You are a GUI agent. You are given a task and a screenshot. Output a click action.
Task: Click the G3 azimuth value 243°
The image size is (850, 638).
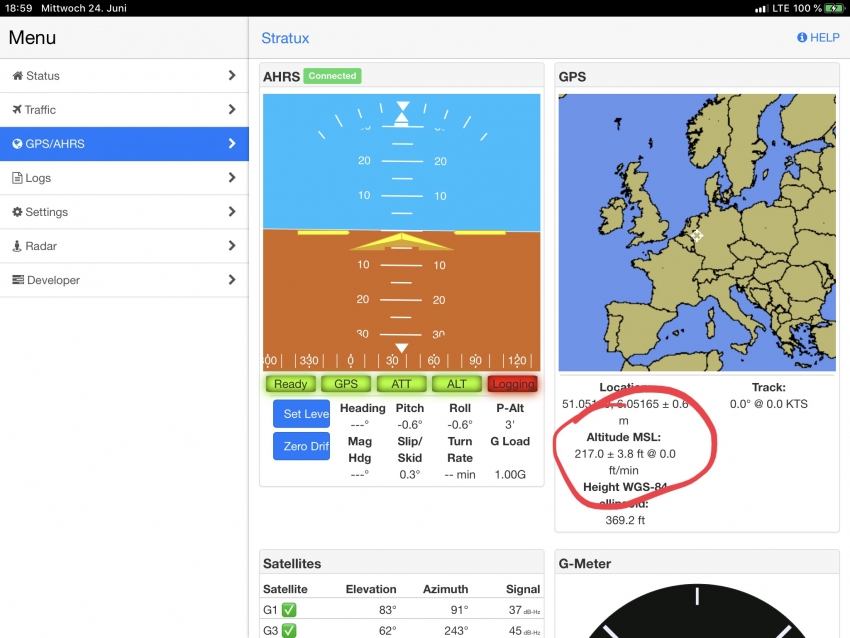click(x=456, y=630)
